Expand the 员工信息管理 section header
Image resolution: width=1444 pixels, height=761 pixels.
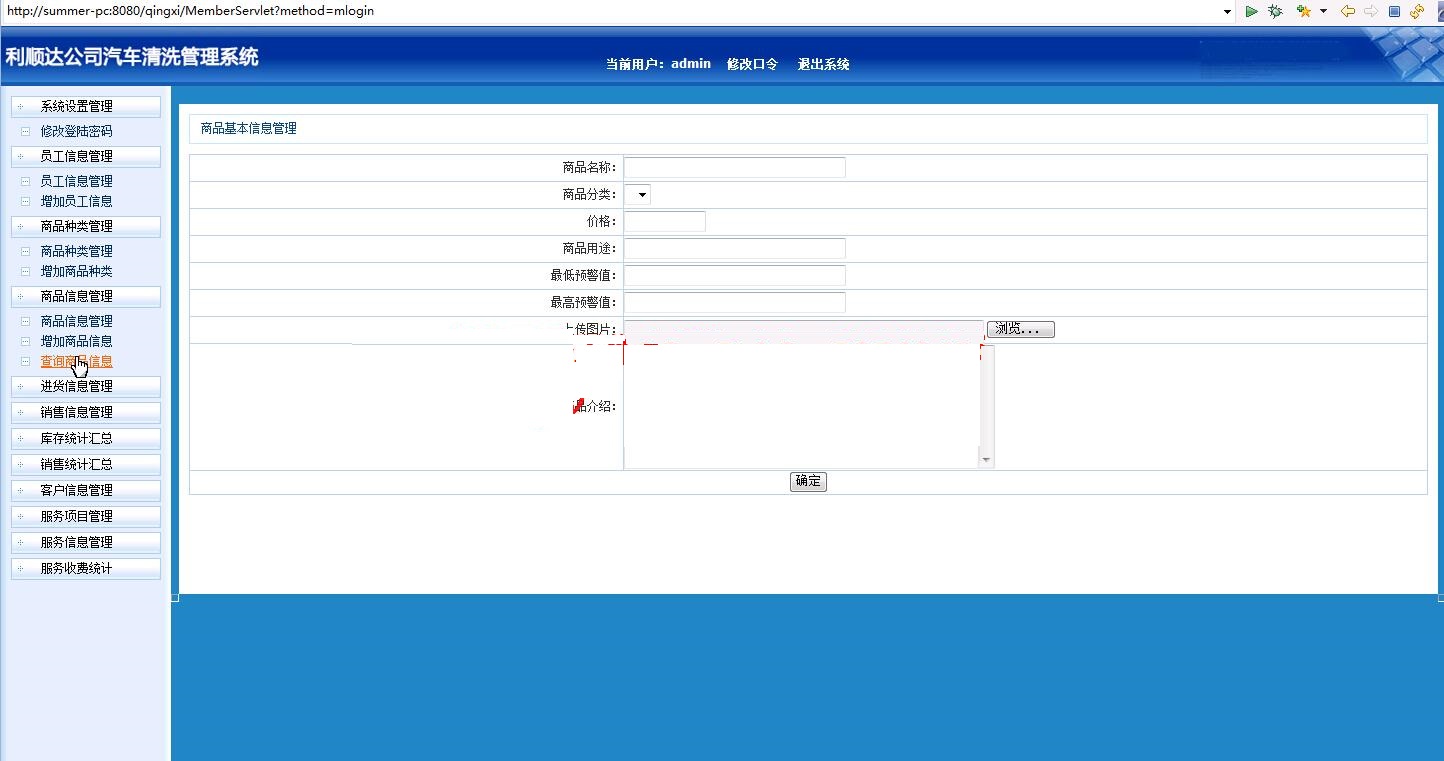[85, 156]
